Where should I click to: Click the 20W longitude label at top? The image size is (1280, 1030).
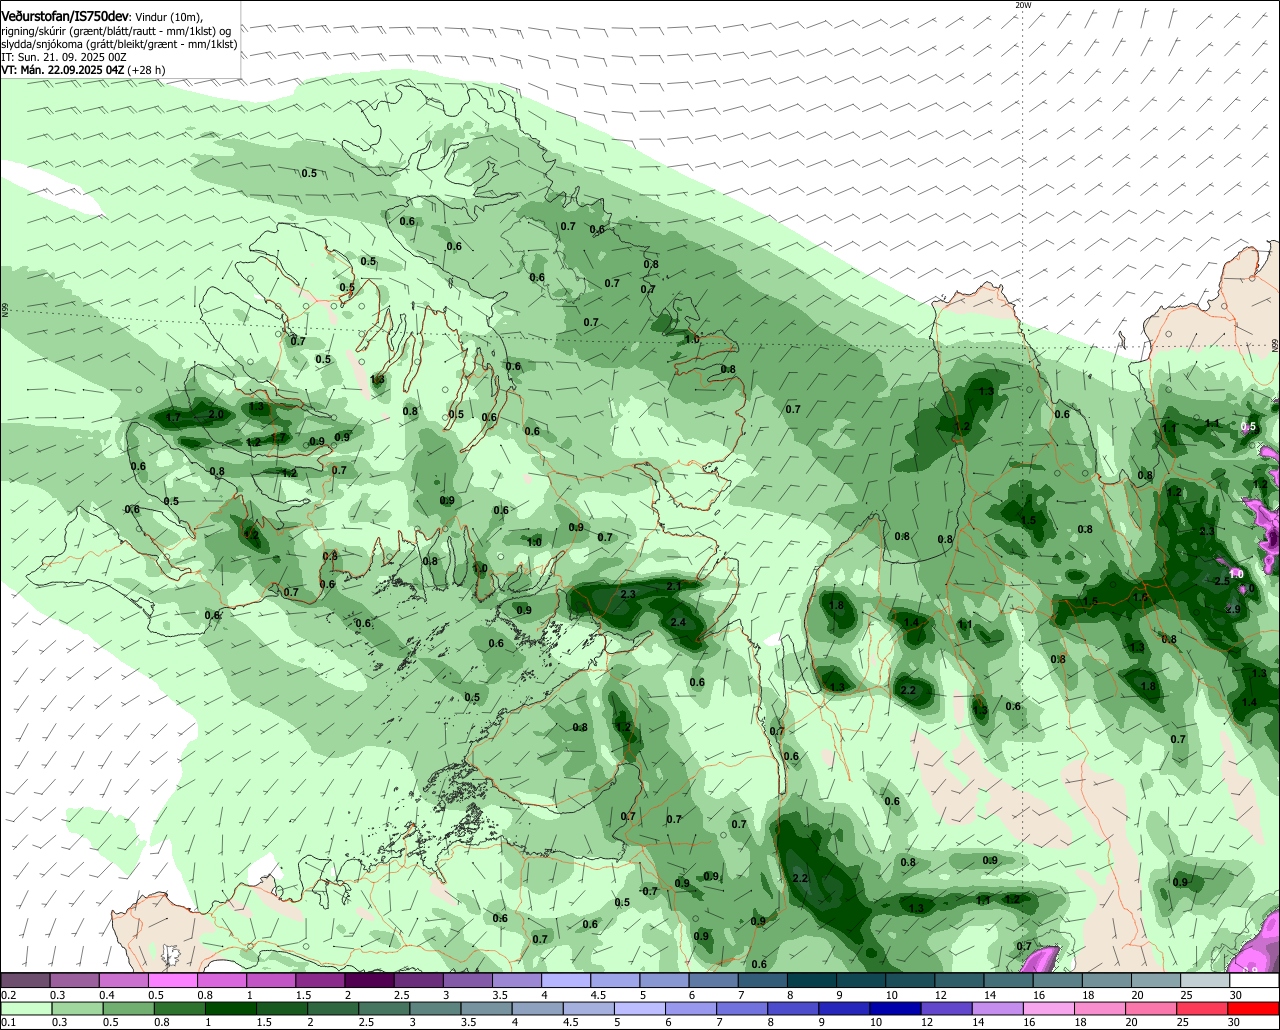point(1022,5)
